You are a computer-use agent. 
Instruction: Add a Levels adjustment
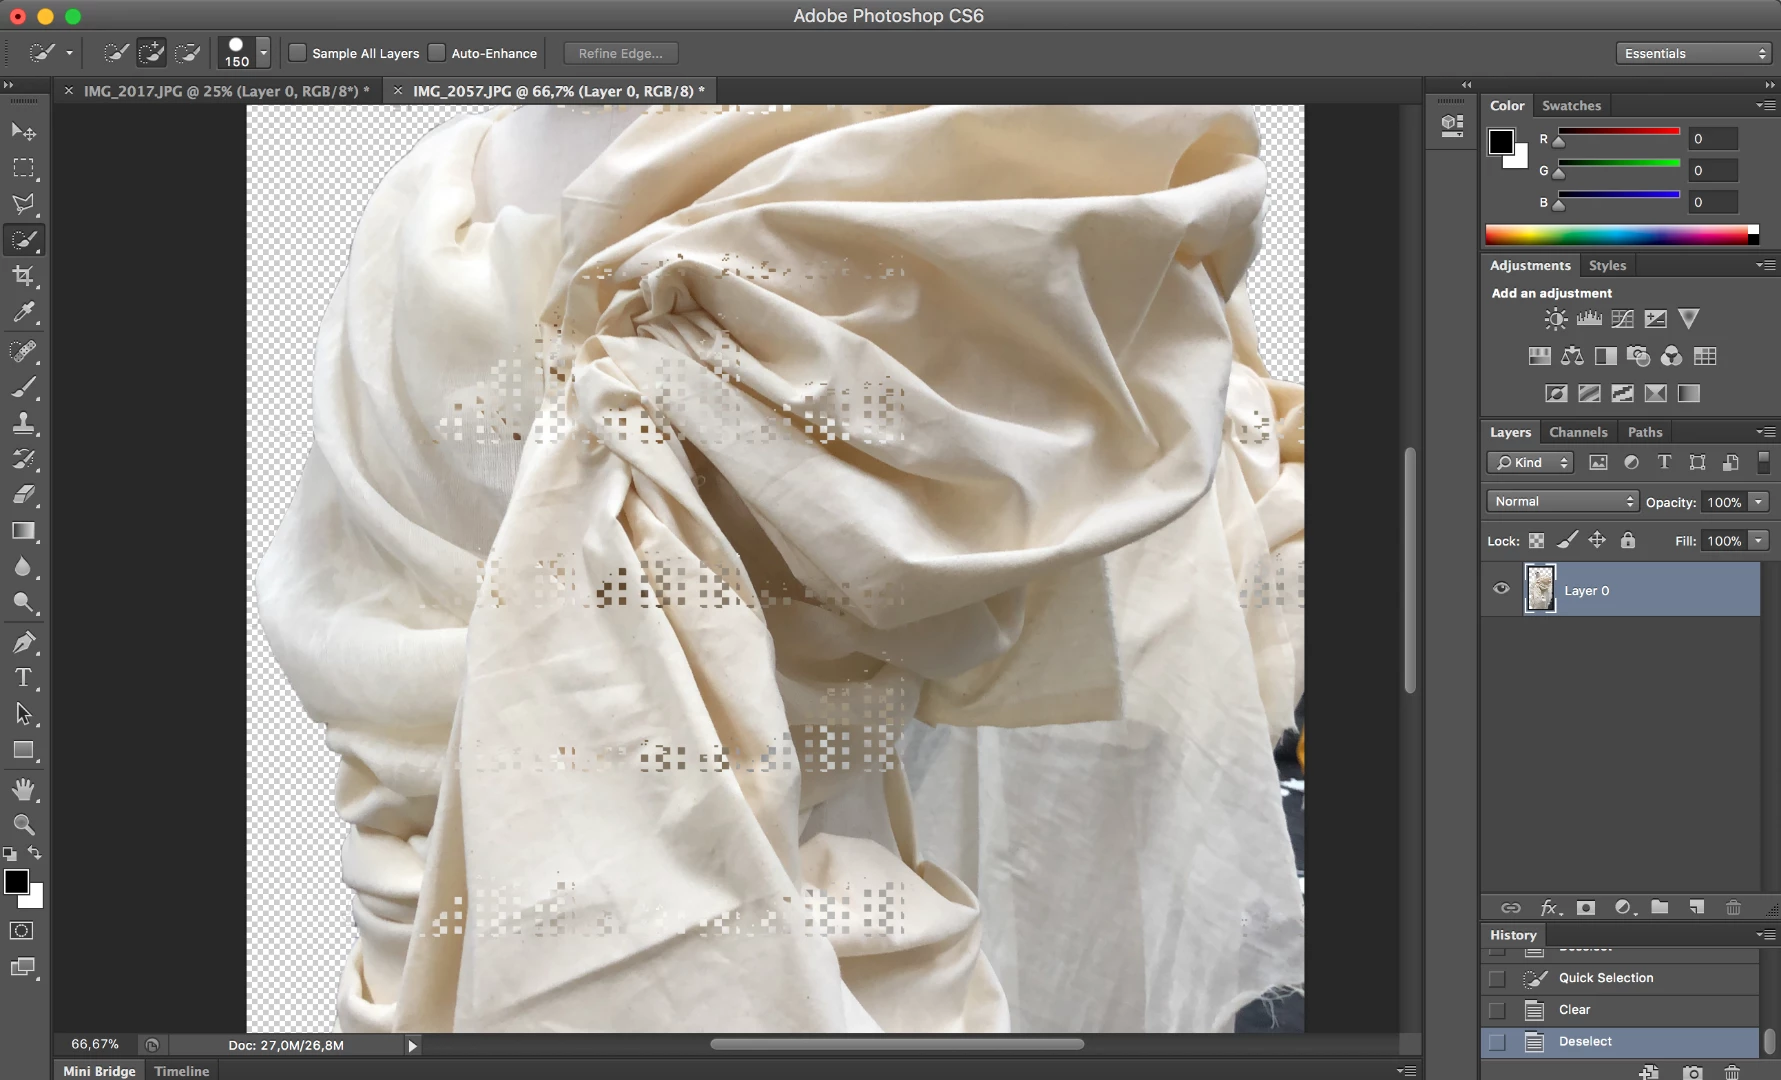click(1589, 319)
